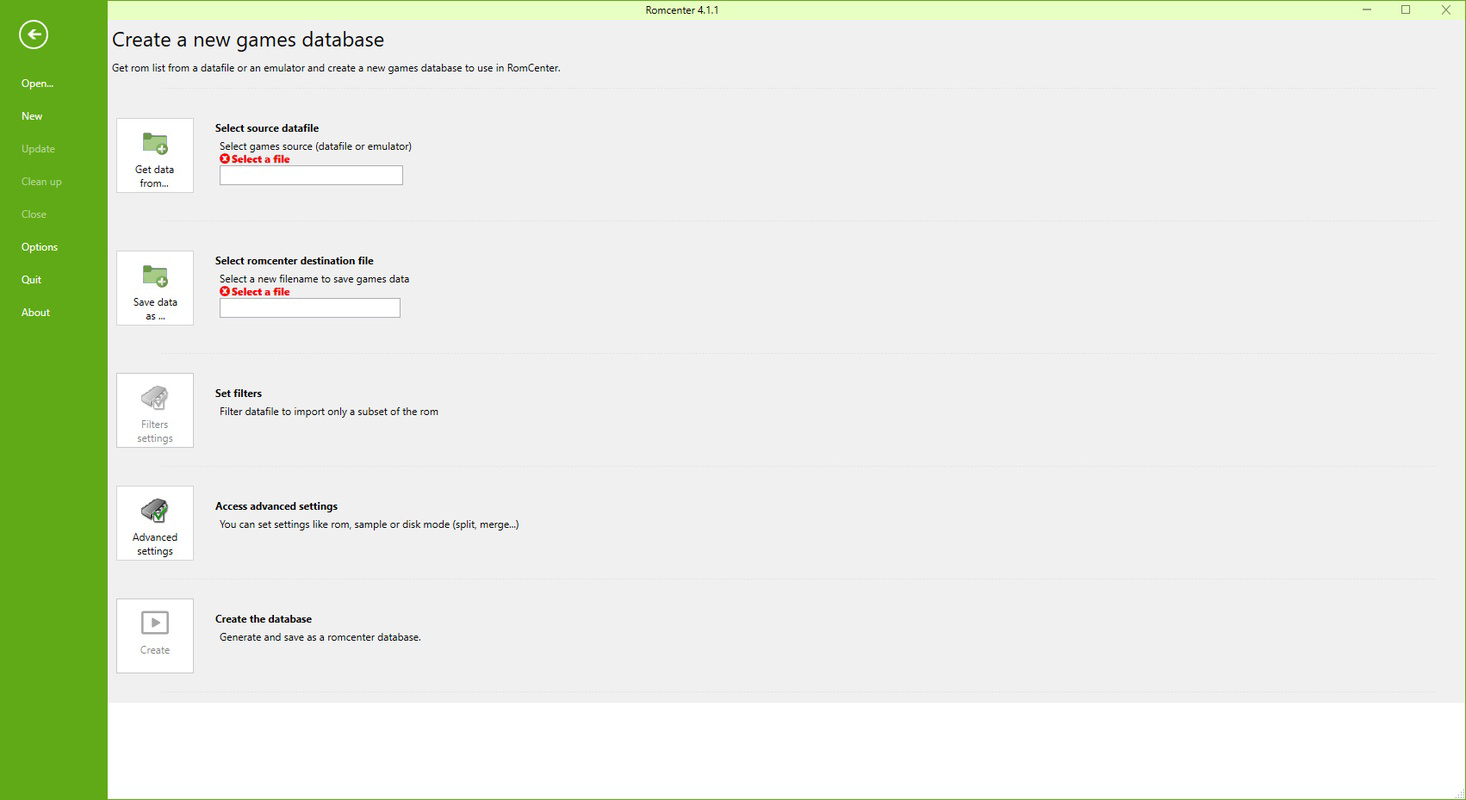Click 'Filter datafile to import only a subset' text
Image resolution: width=1466 pixels, height=800 pixels.
point(329,411)
